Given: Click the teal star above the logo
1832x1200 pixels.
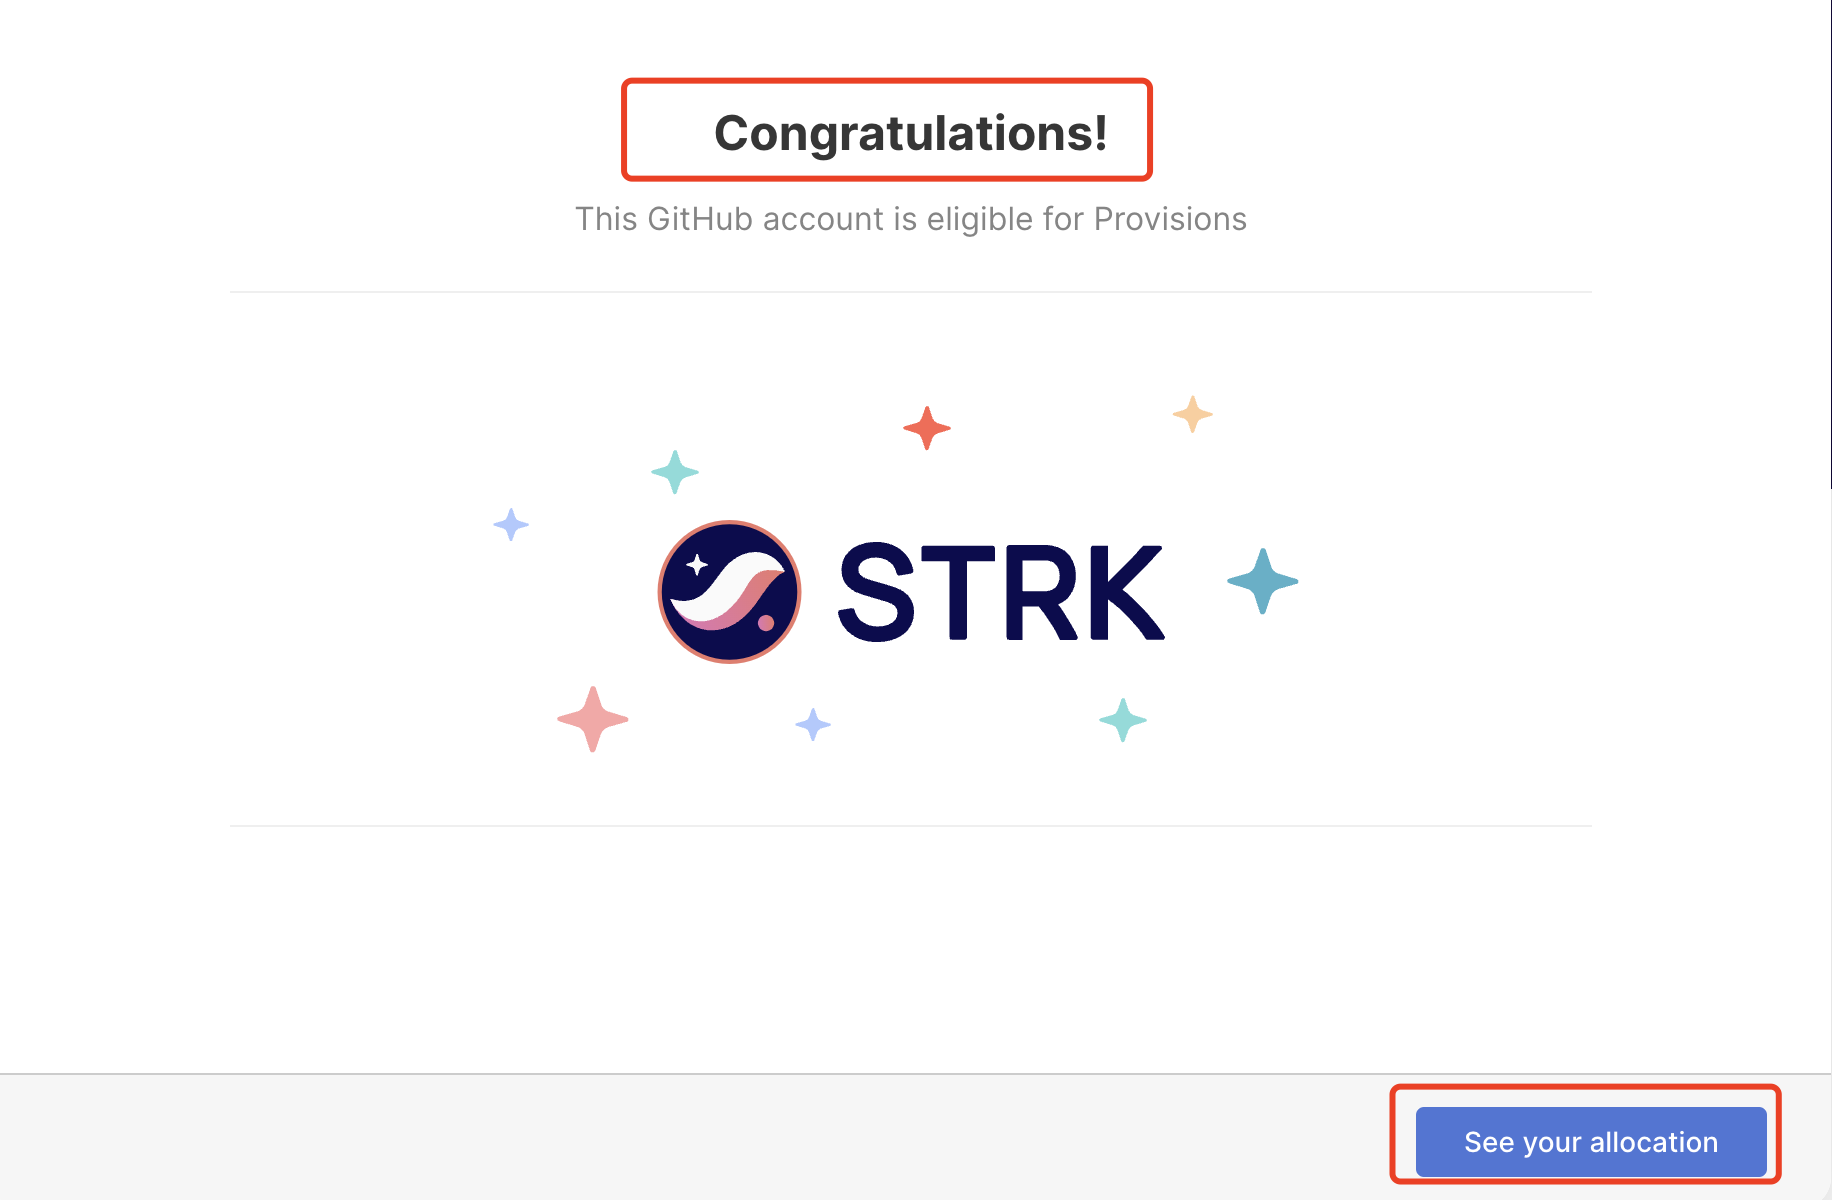Looking at the screenshot, I should [675, 472].
